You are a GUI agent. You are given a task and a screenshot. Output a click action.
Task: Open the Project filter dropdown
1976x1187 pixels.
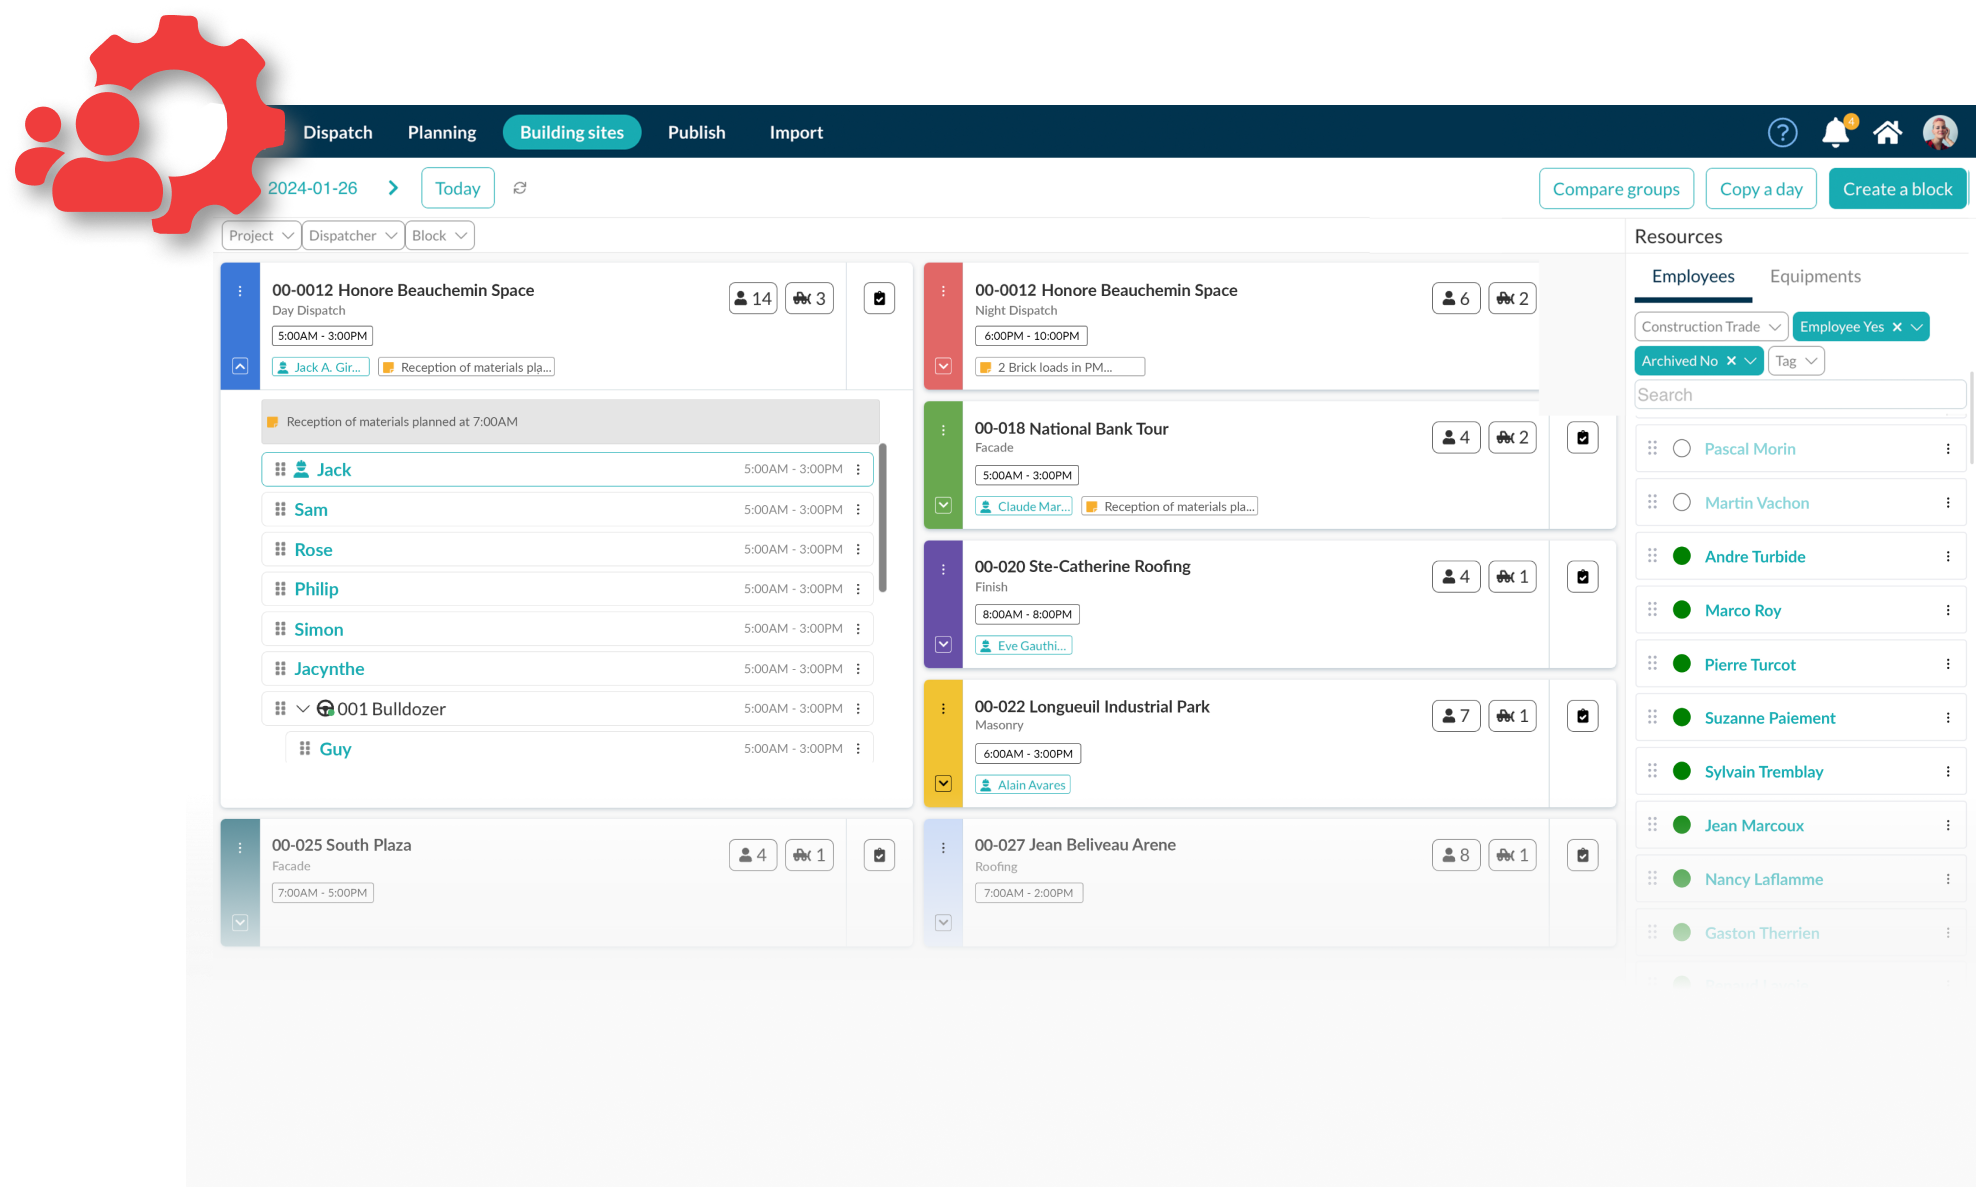tap(260, 236)
